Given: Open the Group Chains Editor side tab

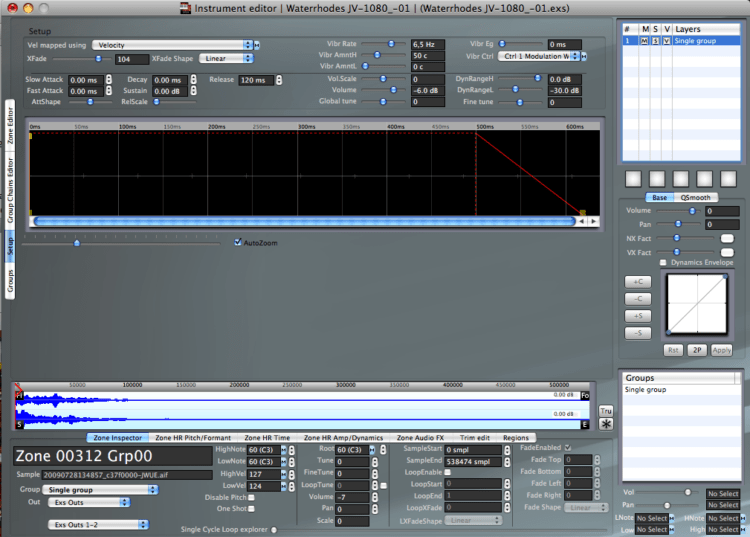Looking at the screenshot, I should pyautogui.click(x=10, y=191).
